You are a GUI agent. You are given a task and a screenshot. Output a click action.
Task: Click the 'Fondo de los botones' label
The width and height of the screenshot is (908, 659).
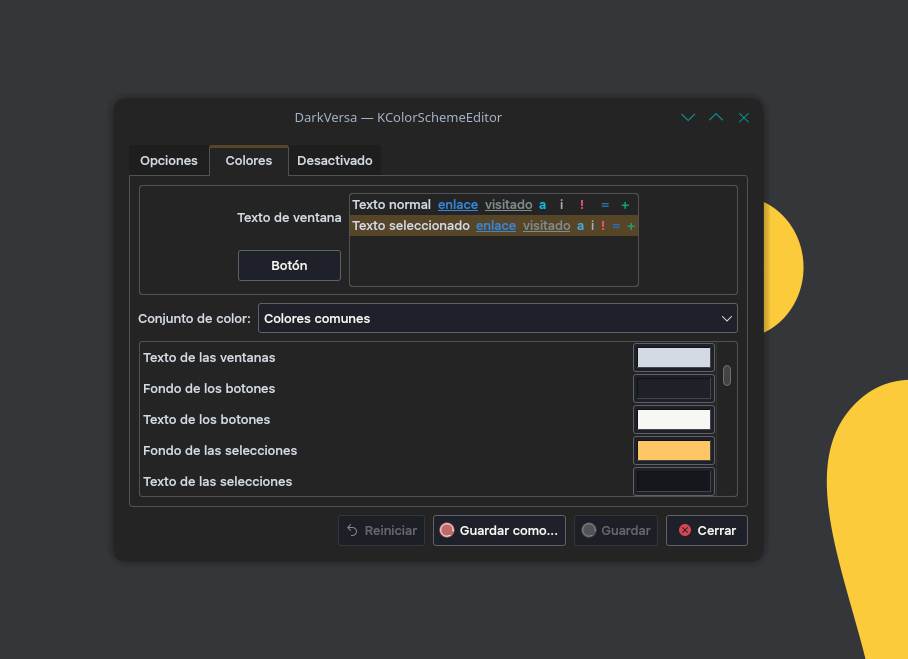coord(209,389)
